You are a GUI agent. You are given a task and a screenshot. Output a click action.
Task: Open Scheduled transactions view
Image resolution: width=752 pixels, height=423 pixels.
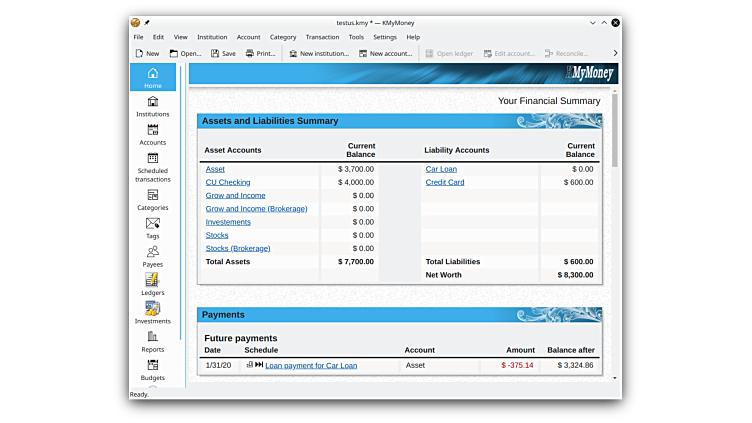(x=152, y=166)
